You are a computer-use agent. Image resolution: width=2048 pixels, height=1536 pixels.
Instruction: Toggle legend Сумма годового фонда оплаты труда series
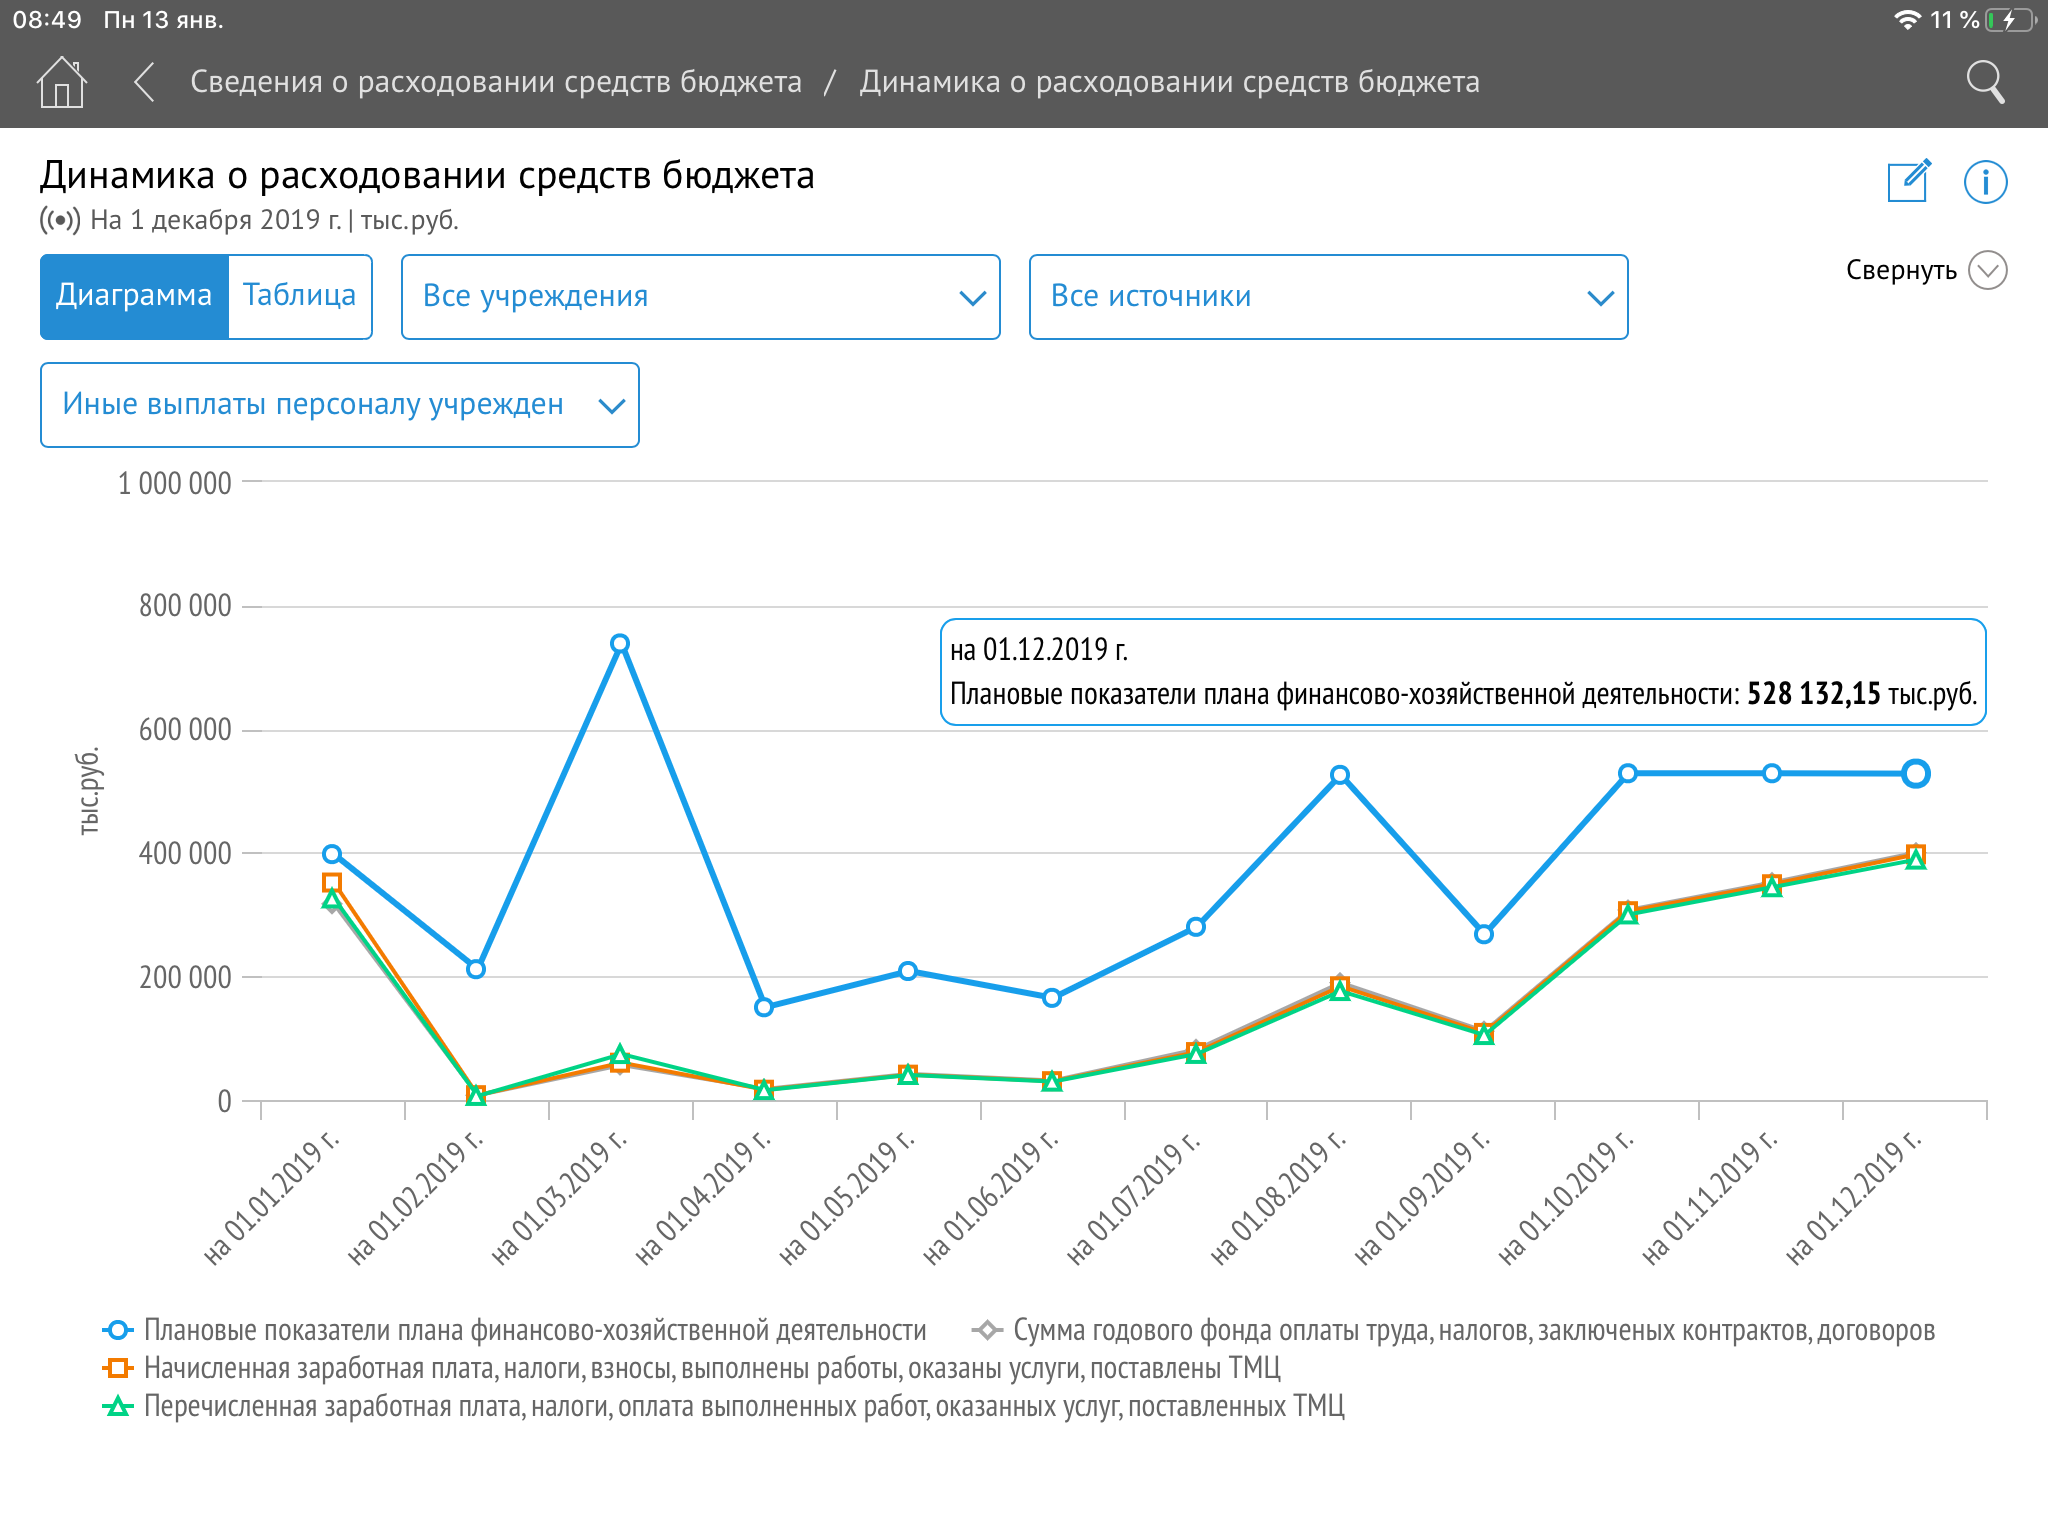click(1454, 1330)
